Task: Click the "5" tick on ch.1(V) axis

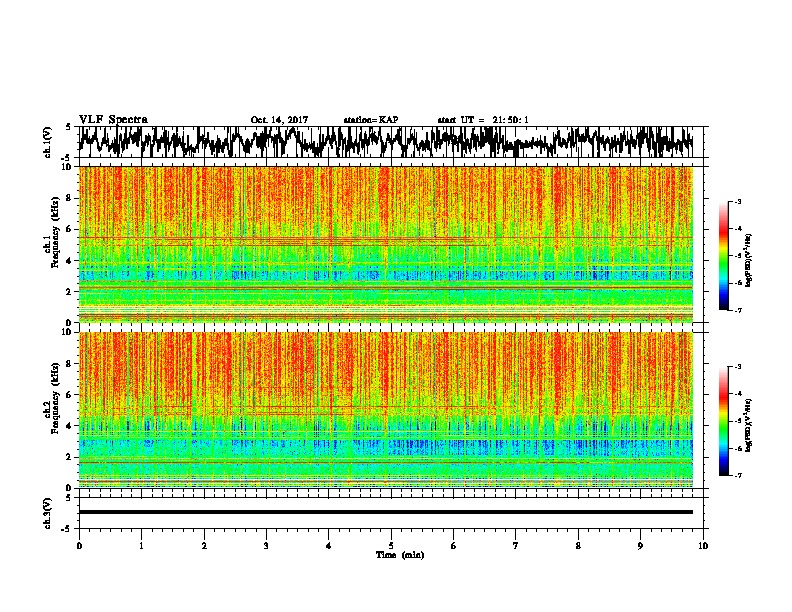Action: coord(68,127)
